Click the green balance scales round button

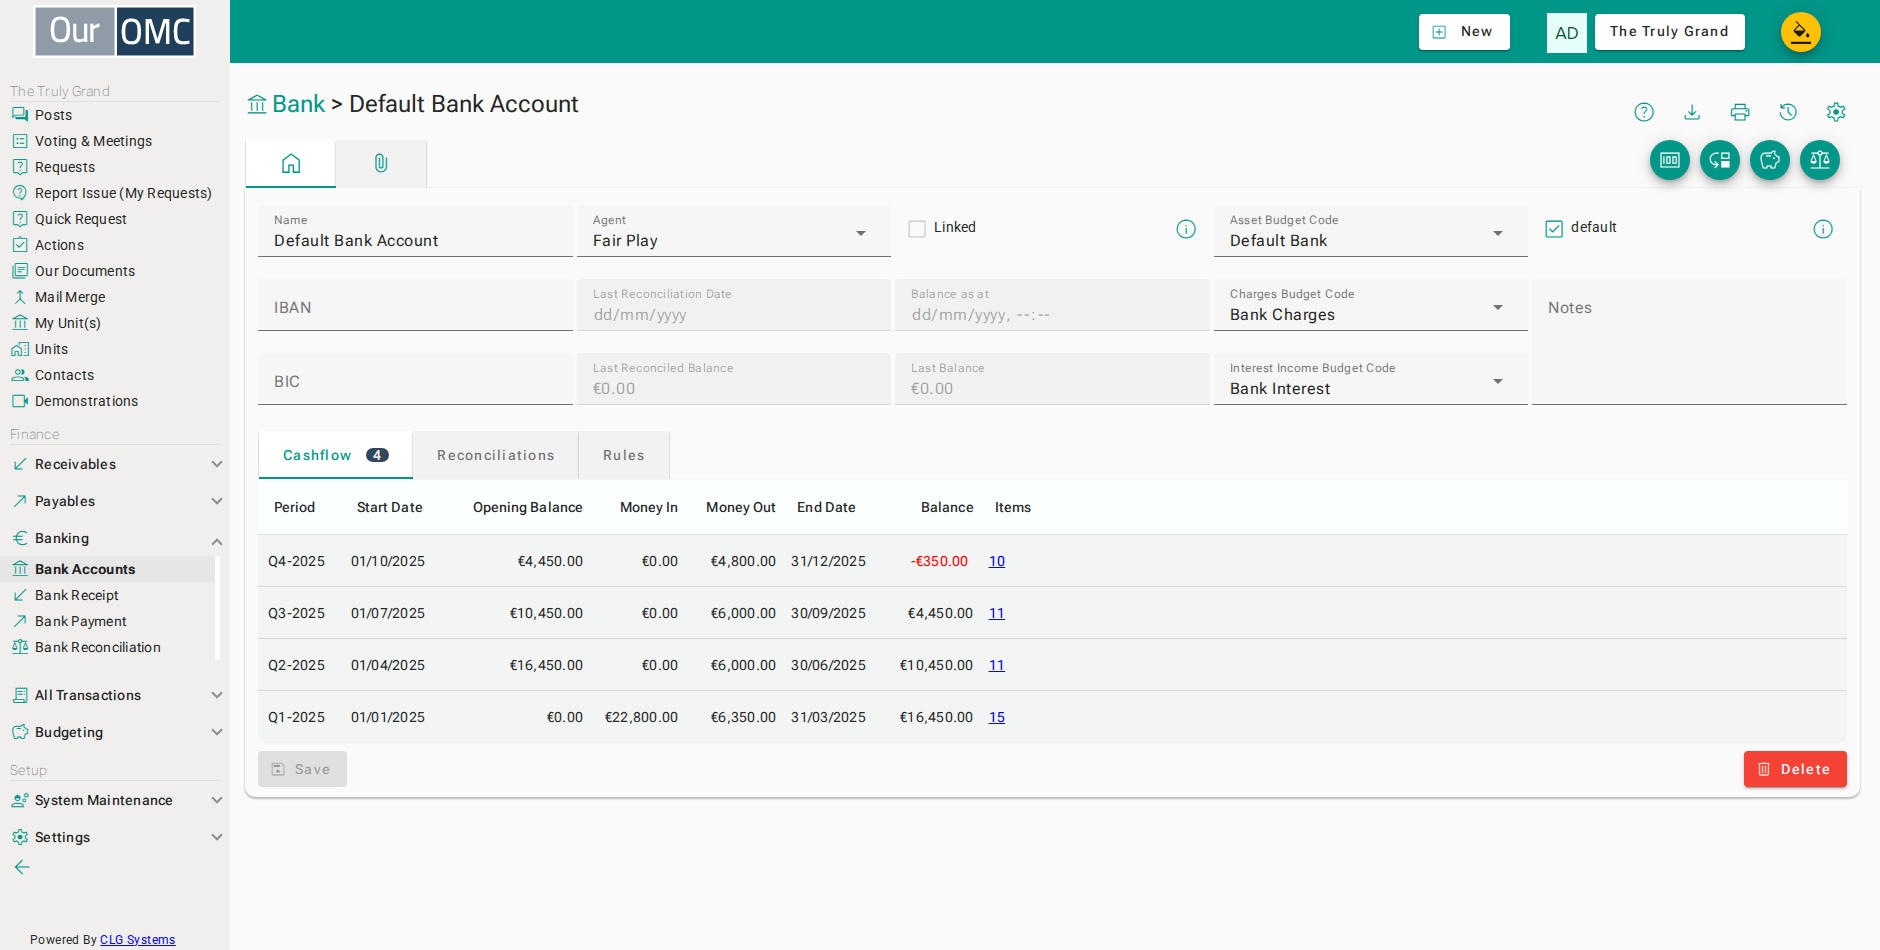[1820, 160]
